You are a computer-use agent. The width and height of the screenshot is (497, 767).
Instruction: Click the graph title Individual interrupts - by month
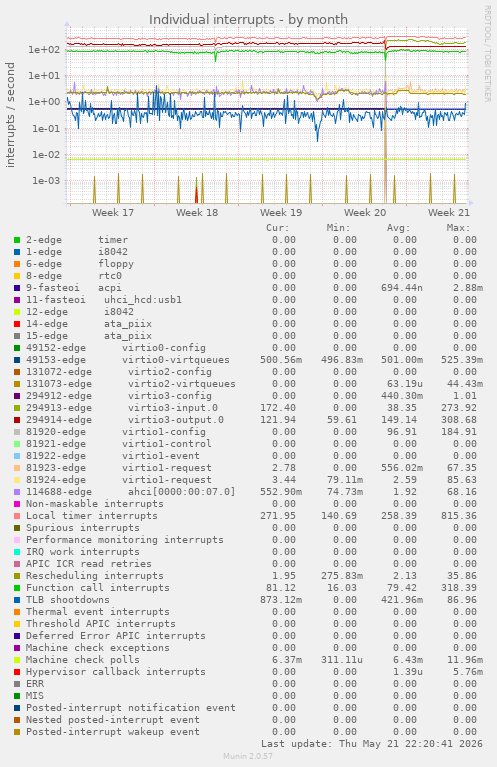248,20
